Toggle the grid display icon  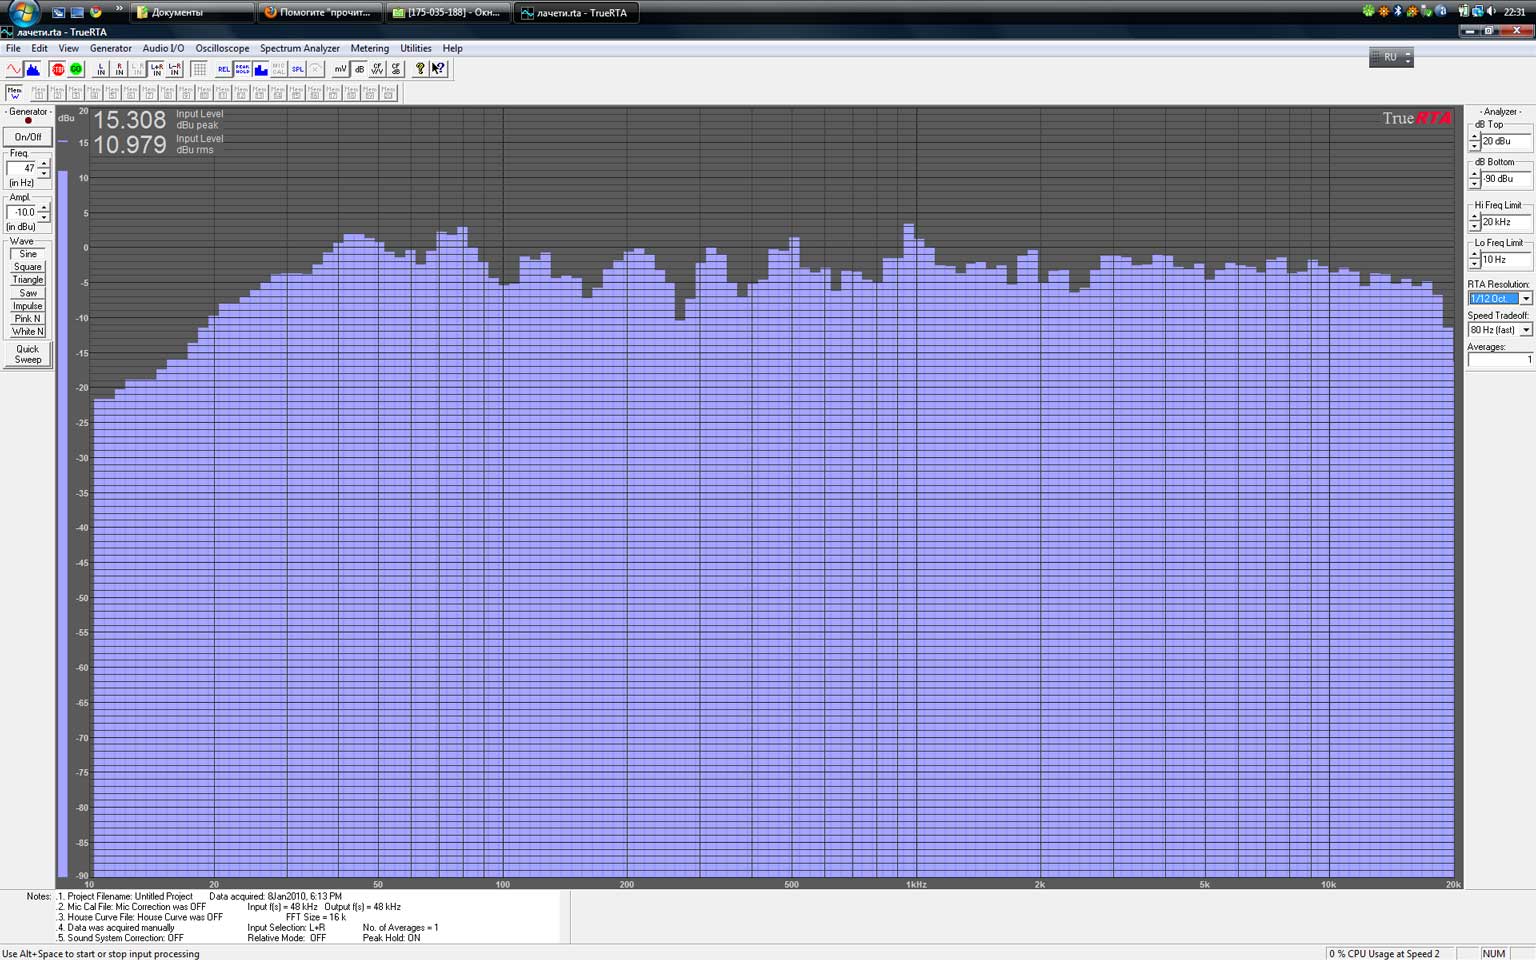(199, 69)
